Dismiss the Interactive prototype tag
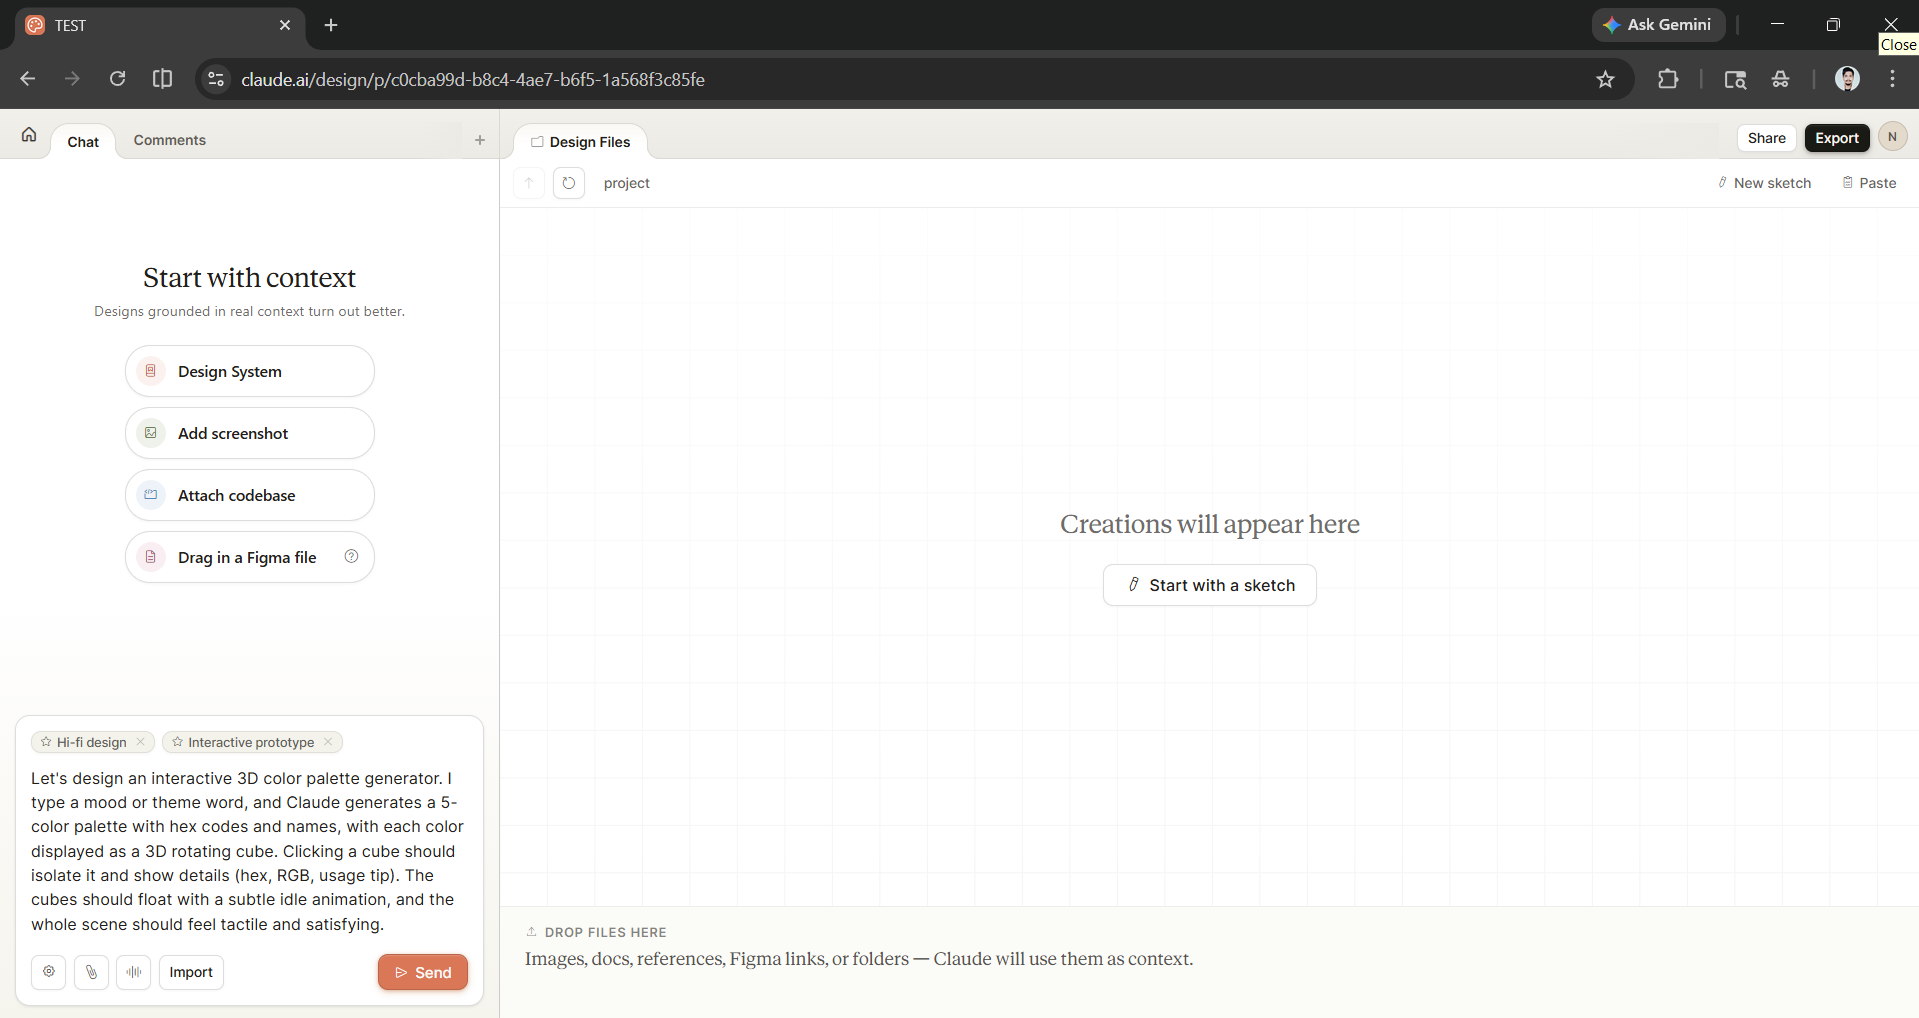This screenshot has height=1018, width=1919. pyautogui.click(x=327, y=742)
